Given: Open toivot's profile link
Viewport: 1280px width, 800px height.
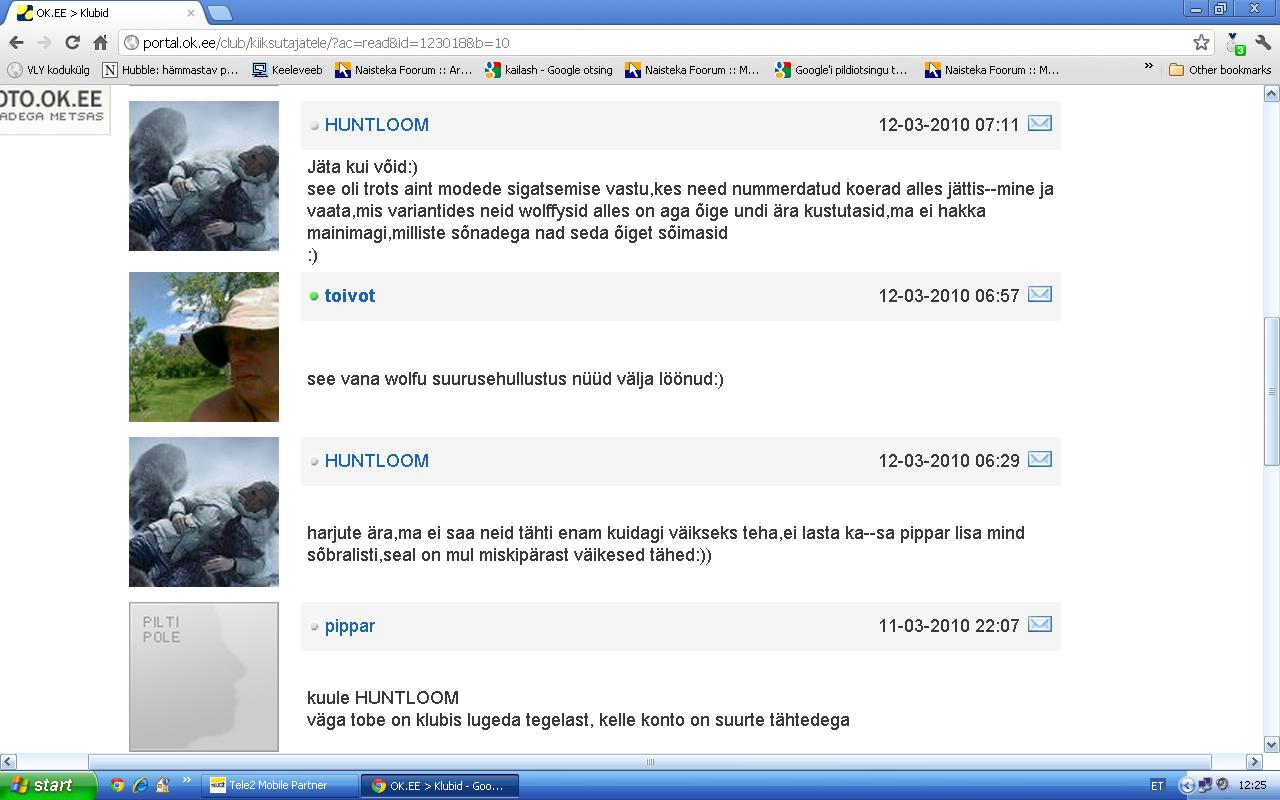Looking at the screenshot, I should point(350,296).
